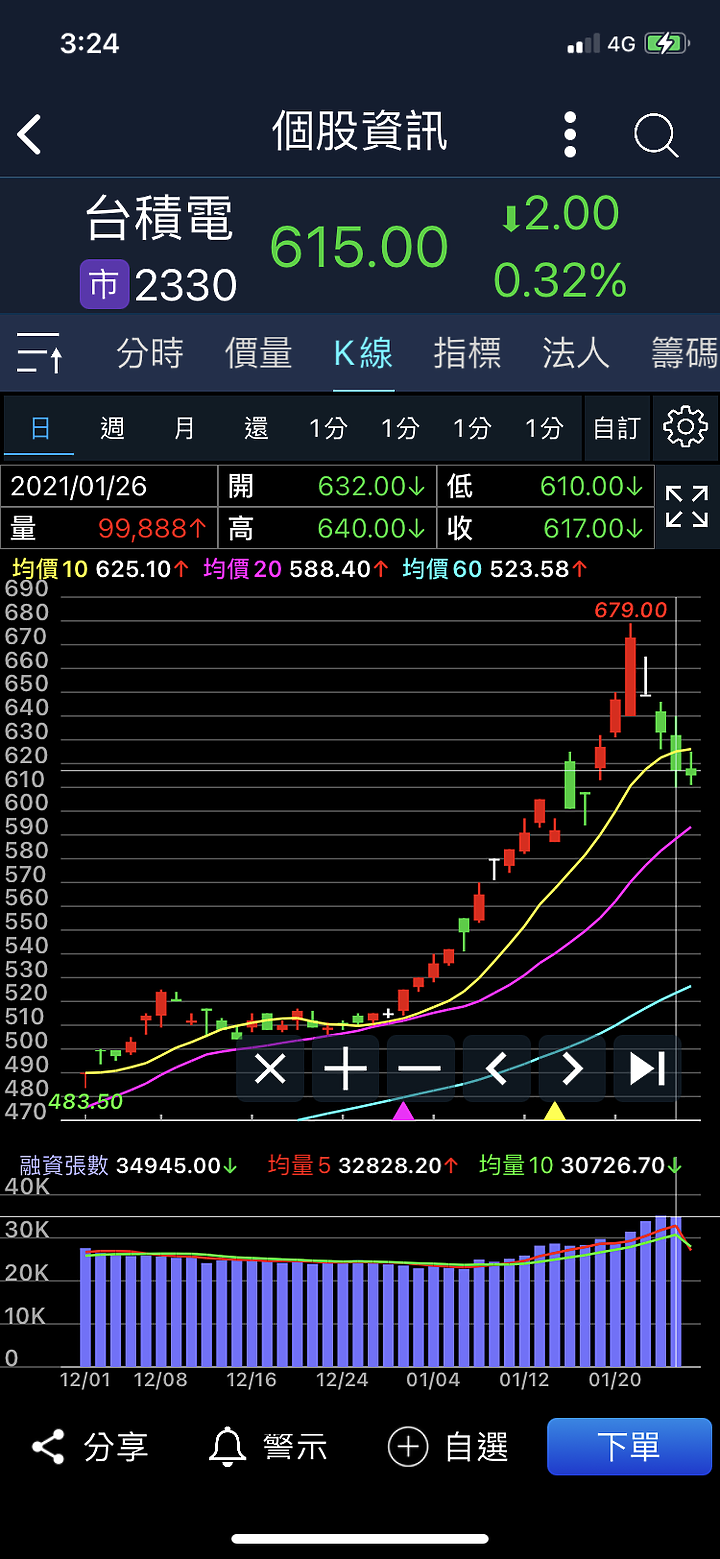Tap 均價10 moving average label
720x1559 pixels.
point(51,569)
